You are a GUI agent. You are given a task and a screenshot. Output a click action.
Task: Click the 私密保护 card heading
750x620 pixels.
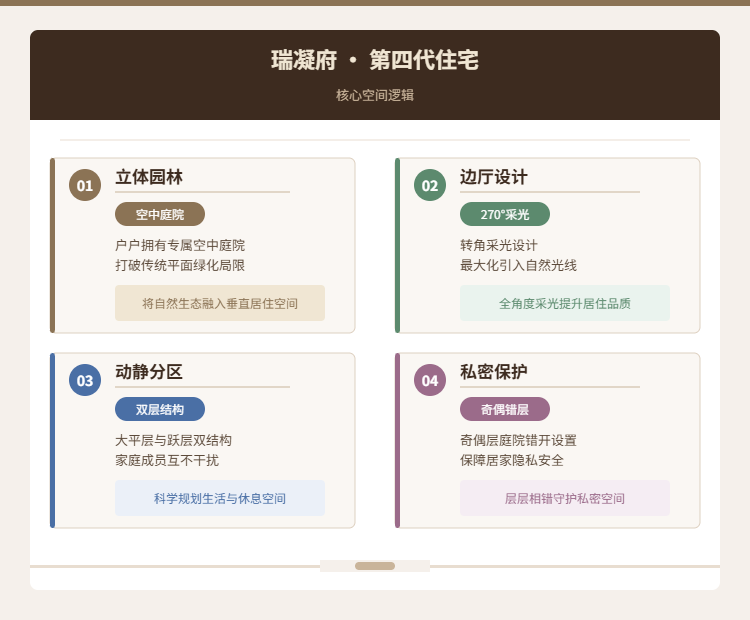click(x=494, y=372)
